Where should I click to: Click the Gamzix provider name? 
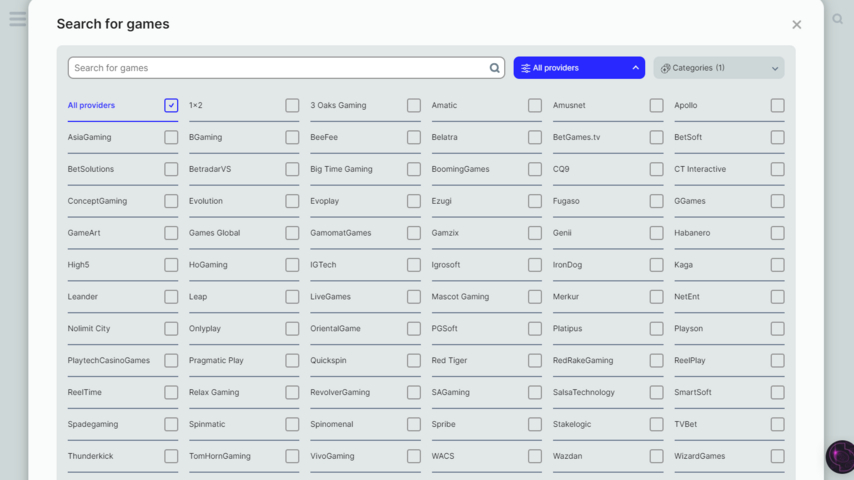[x=445, y=233]
